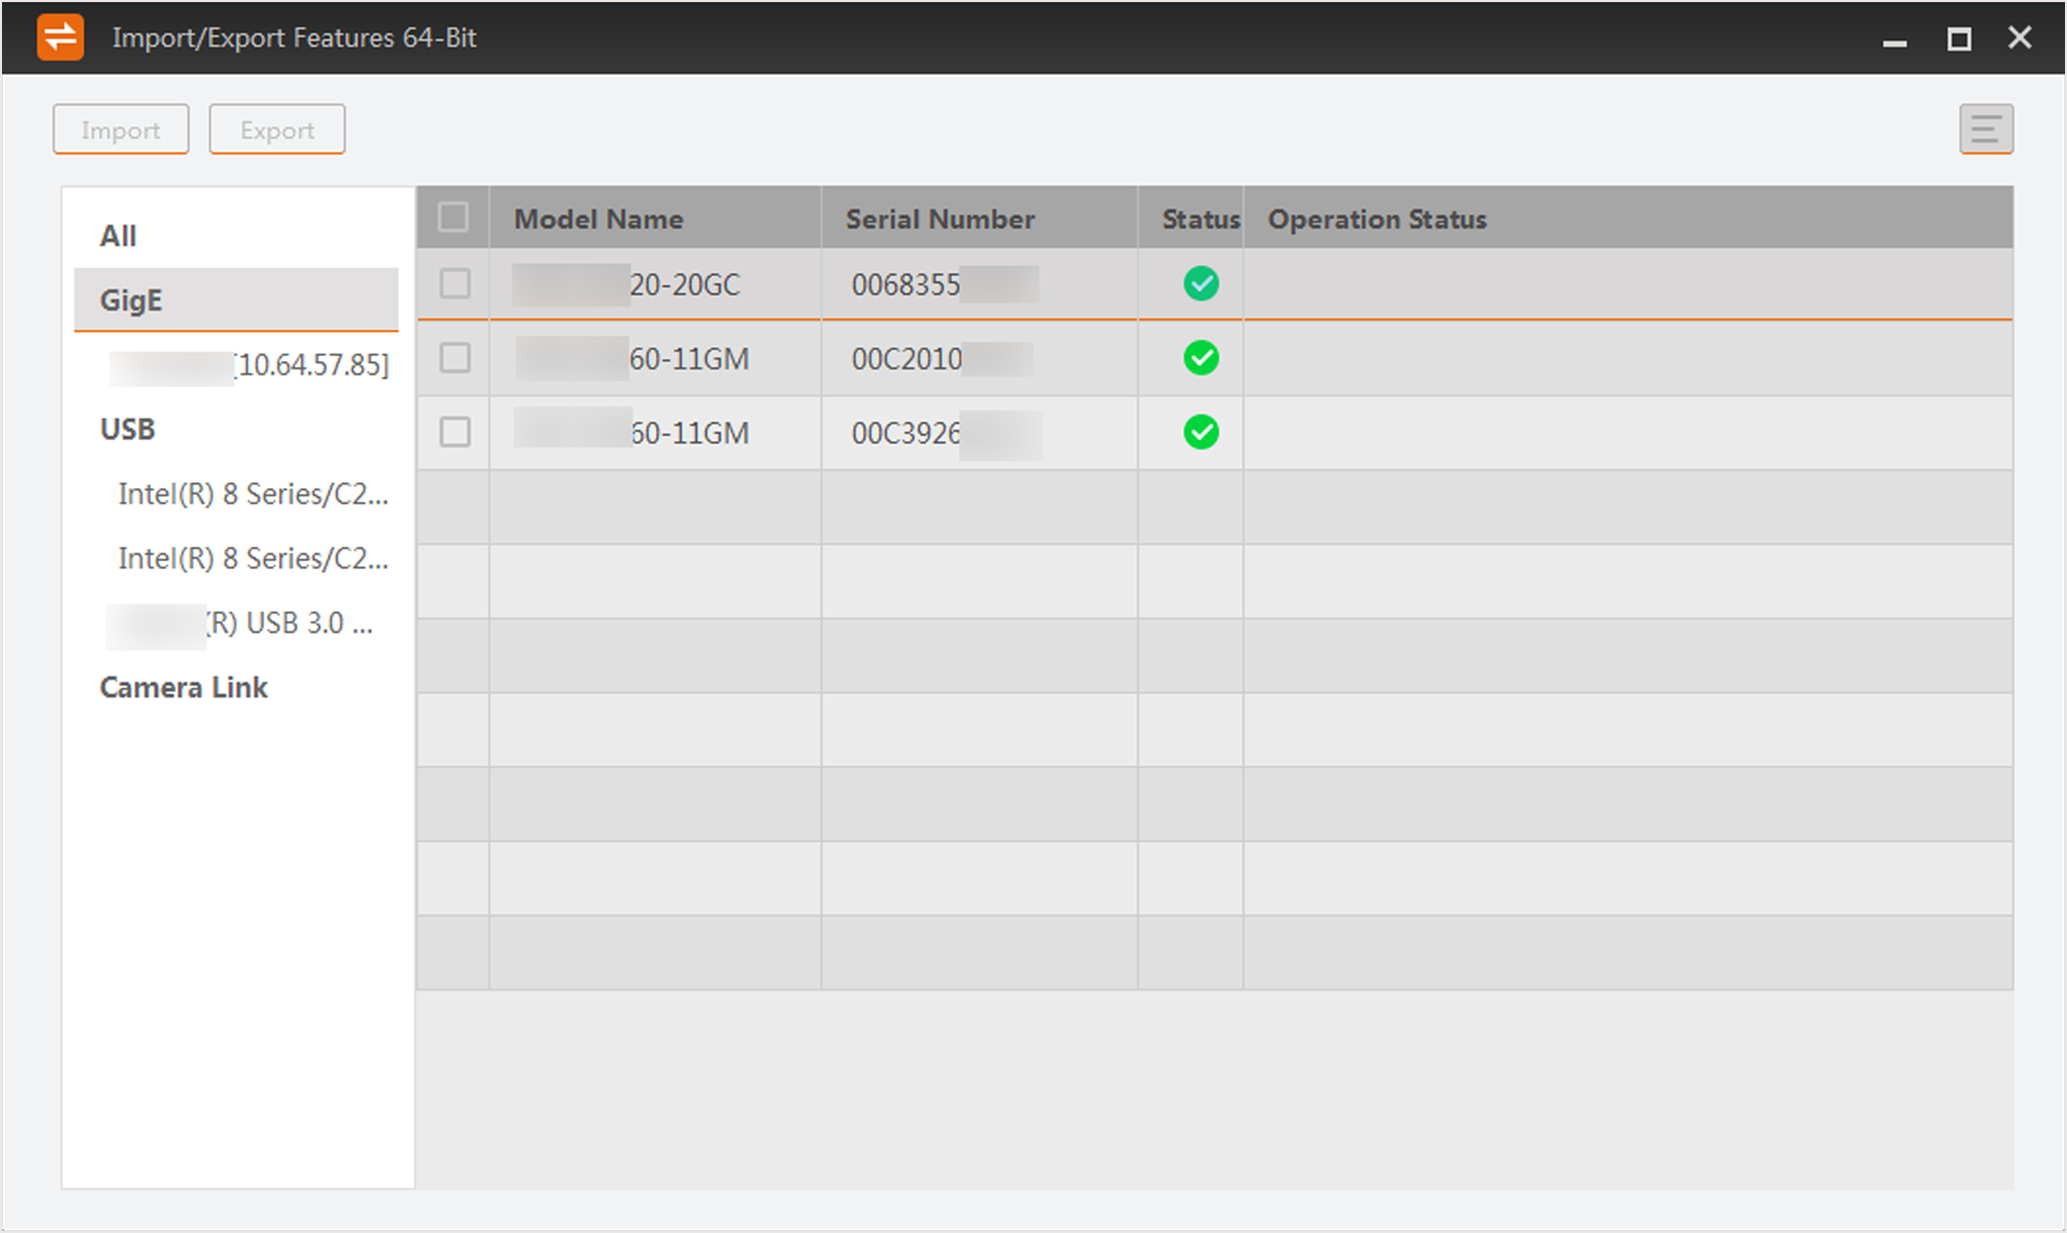Open the hamburger menu at top right
Image resolution: width=2067 pixels, height=1233 pixels.
pyautogui.click(x=1985, y=129)
